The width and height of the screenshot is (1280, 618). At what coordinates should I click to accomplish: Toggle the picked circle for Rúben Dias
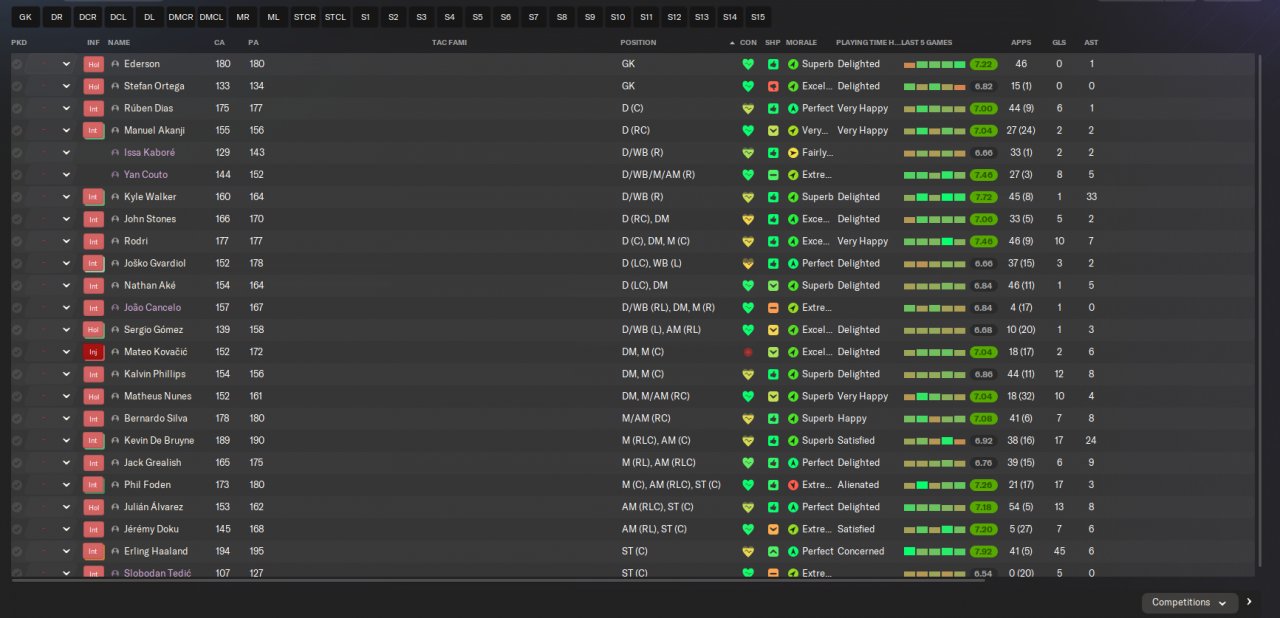pos(17,108)
